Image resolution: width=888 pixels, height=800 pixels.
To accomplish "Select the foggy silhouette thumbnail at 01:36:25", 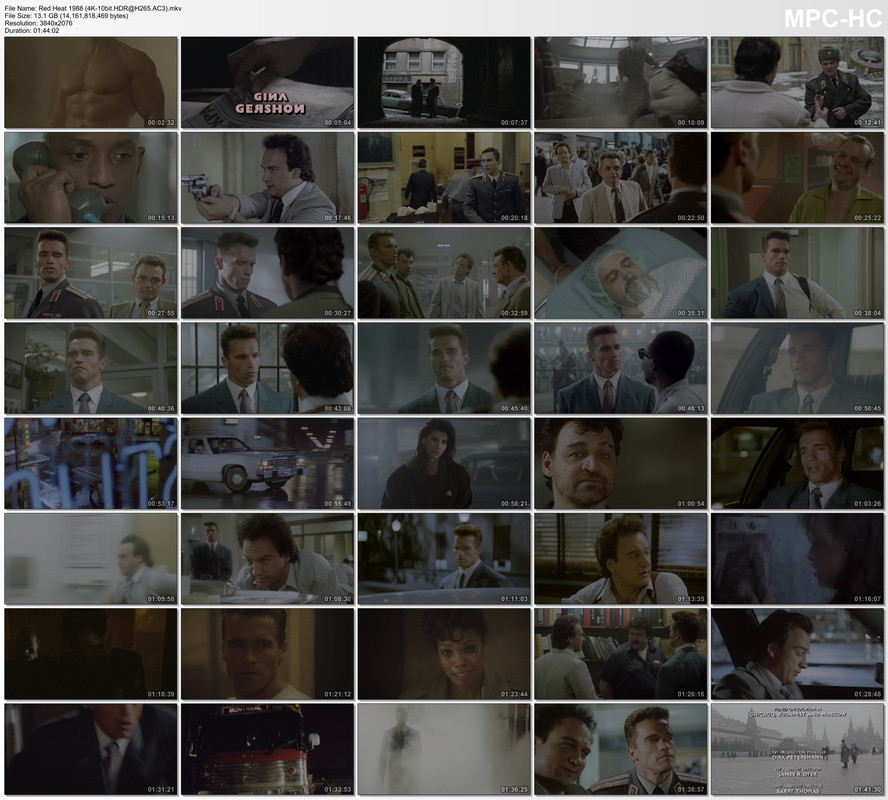I will 444,748.
